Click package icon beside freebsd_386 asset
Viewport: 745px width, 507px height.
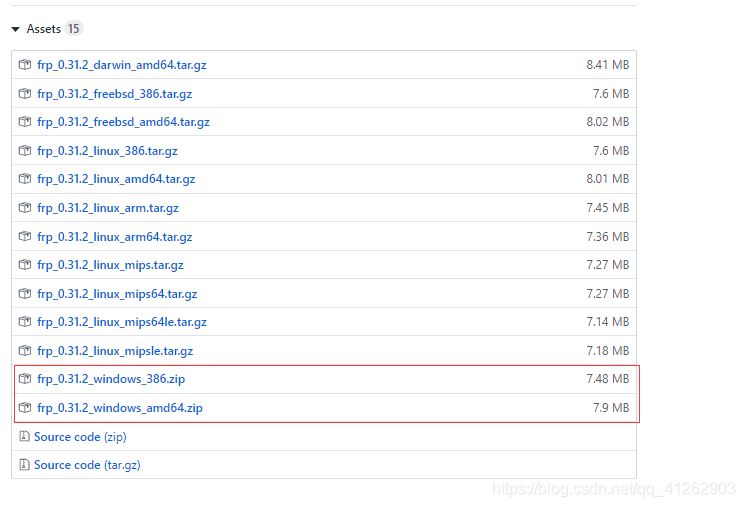tap(25, 94)
